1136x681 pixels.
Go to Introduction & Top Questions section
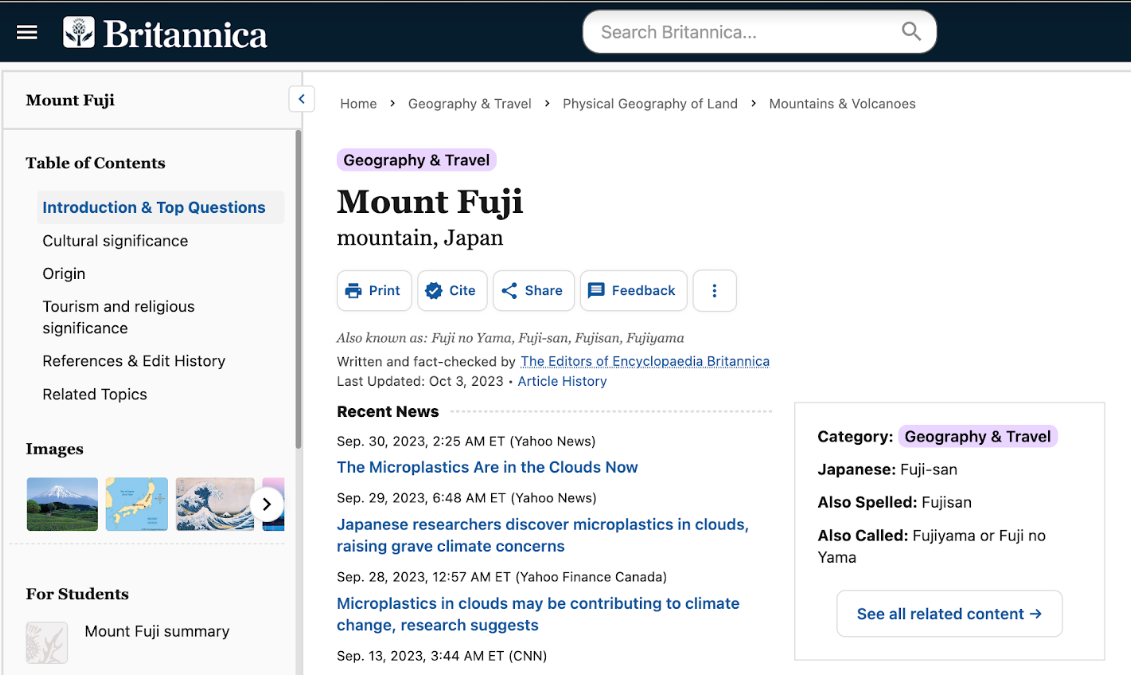click(154, 208)
